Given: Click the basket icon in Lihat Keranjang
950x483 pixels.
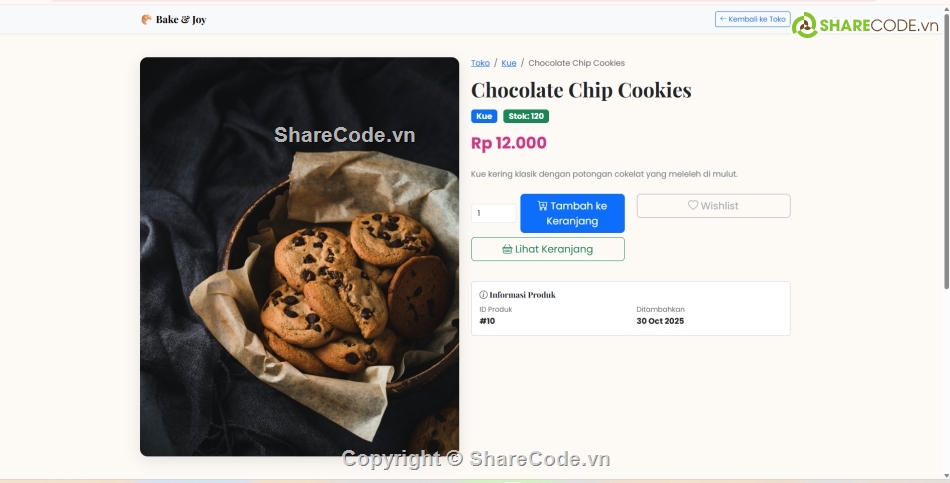Looking at the screenshot, I should [507, 249].
